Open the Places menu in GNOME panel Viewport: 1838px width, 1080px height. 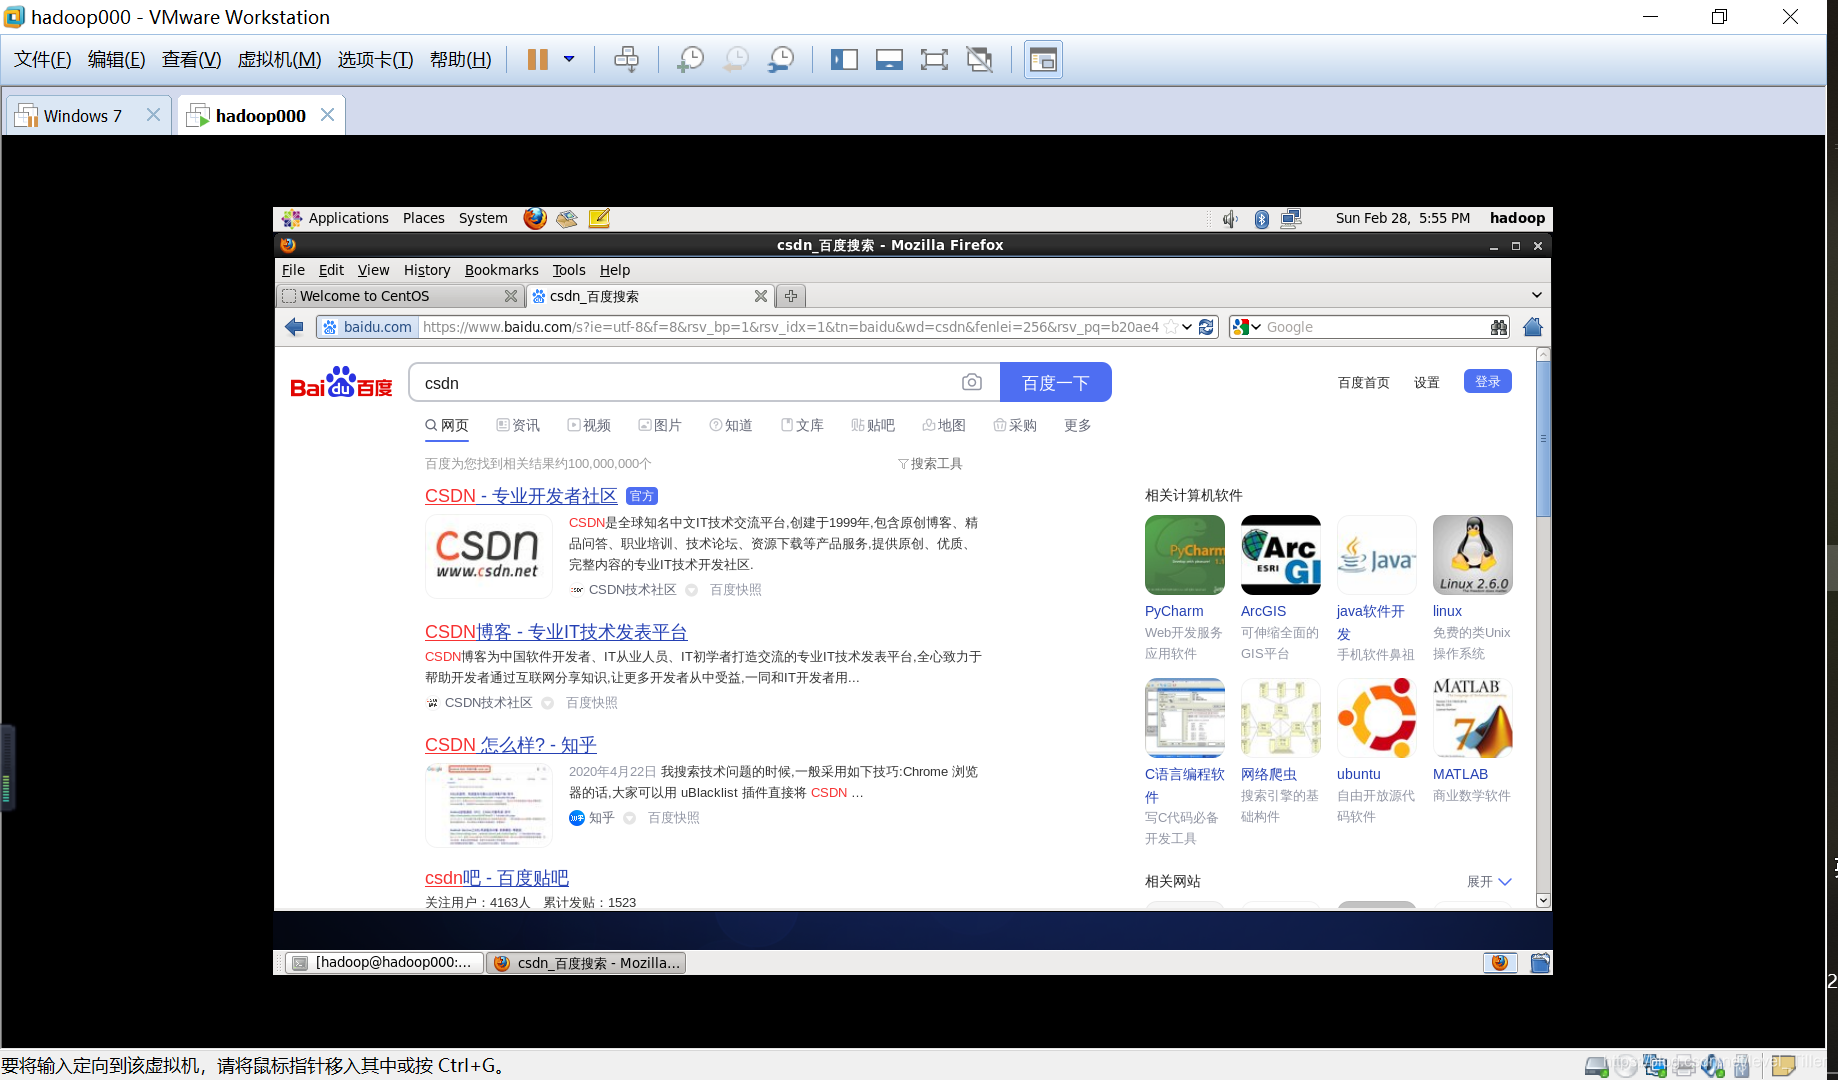[x=424, y=218]
